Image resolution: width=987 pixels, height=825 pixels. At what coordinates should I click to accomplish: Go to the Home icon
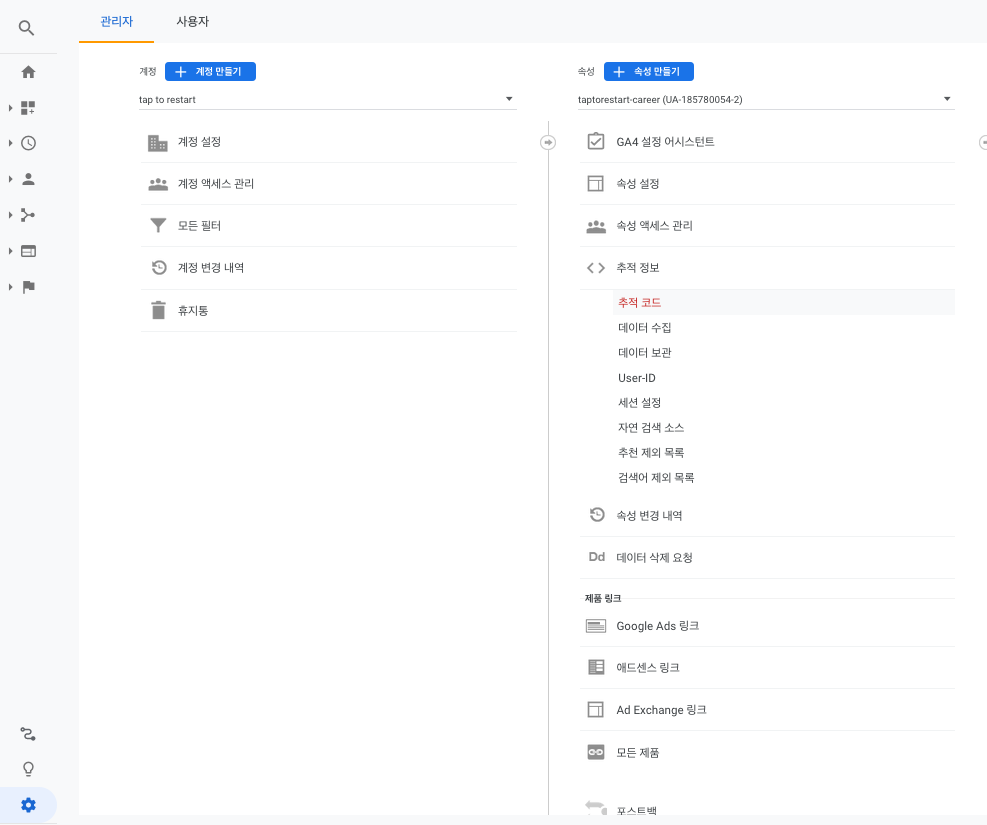pos(28,72)
